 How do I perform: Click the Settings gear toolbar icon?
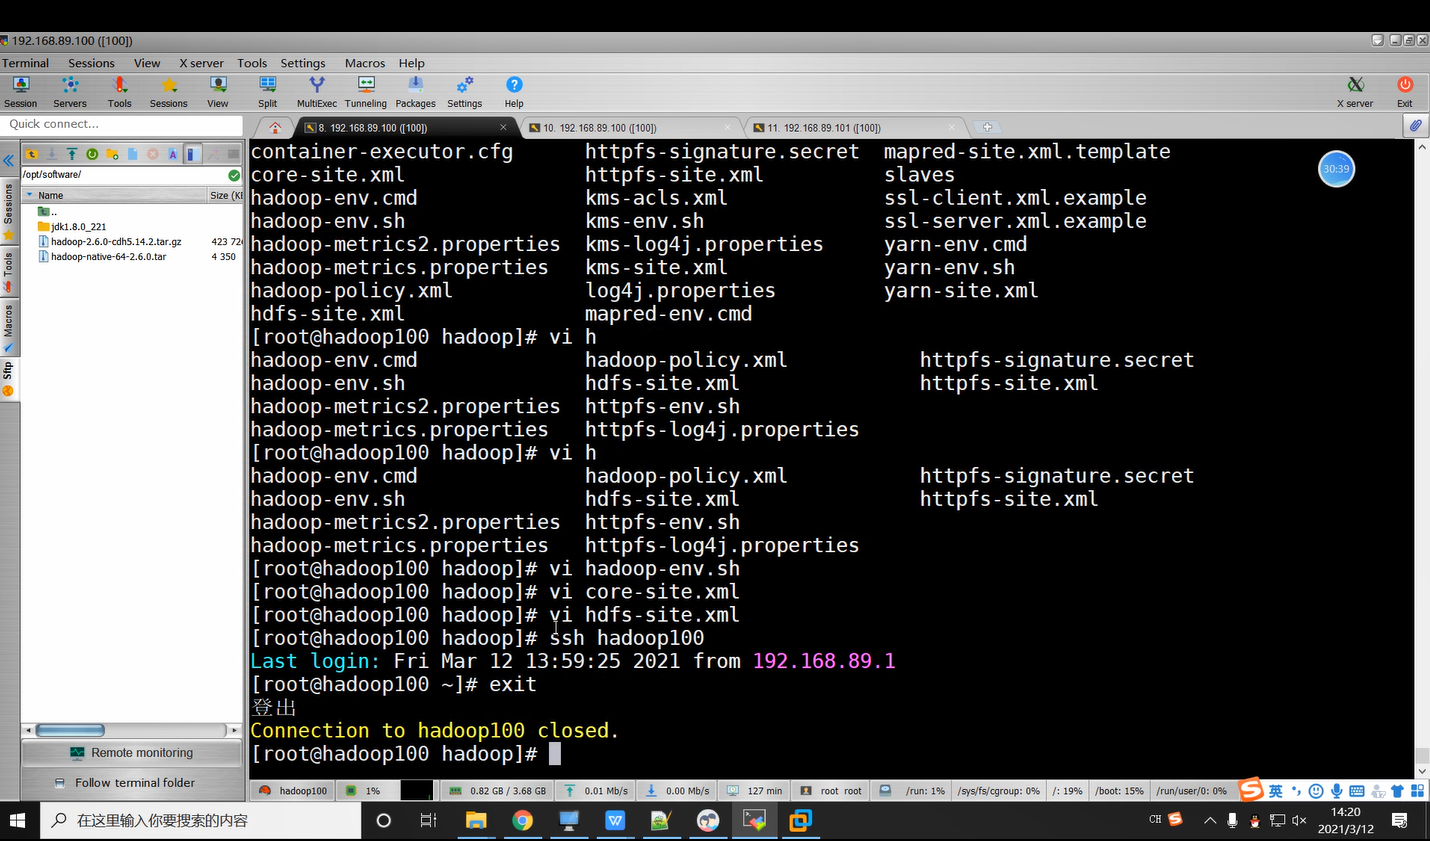pyautogui.click(x=464, y=91)
